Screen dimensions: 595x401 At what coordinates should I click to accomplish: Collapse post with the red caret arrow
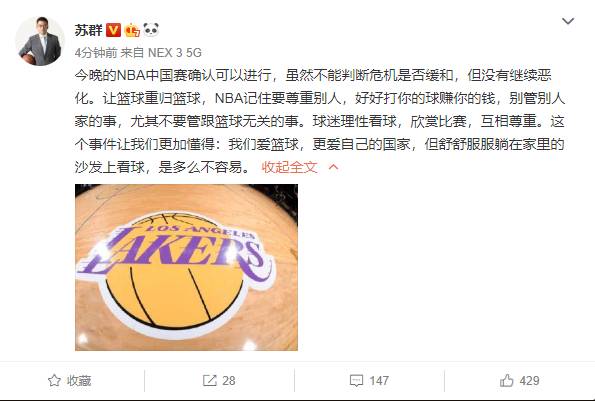[334, 167]
